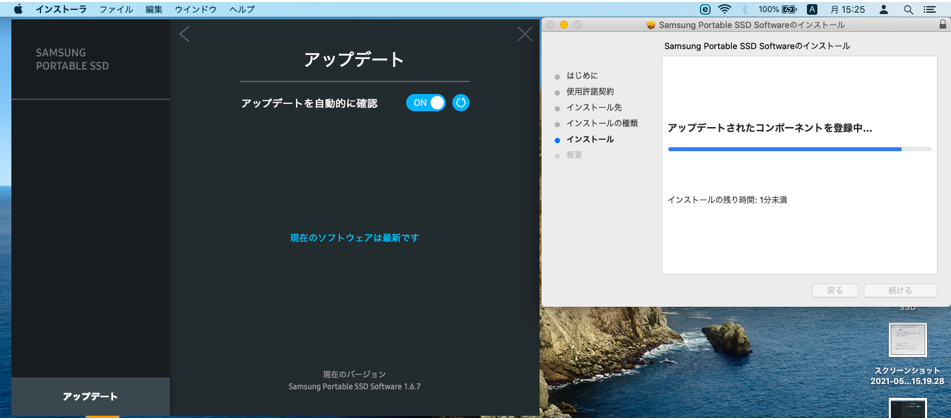Click the user account icon in menu bar
This screenshot has height=420, width=951.
coord(884,9)
